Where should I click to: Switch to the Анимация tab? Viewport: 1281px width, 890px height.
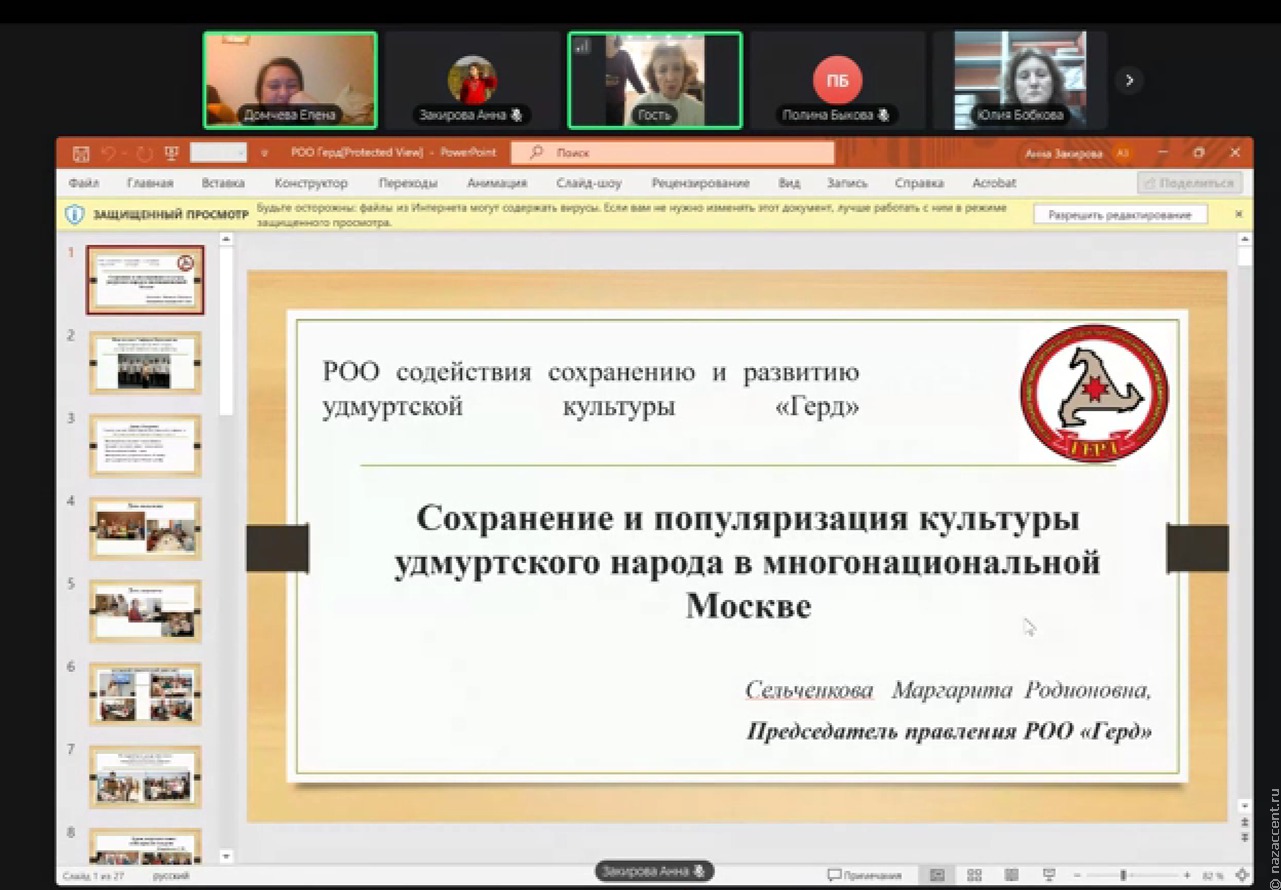[x=498, y=183]
